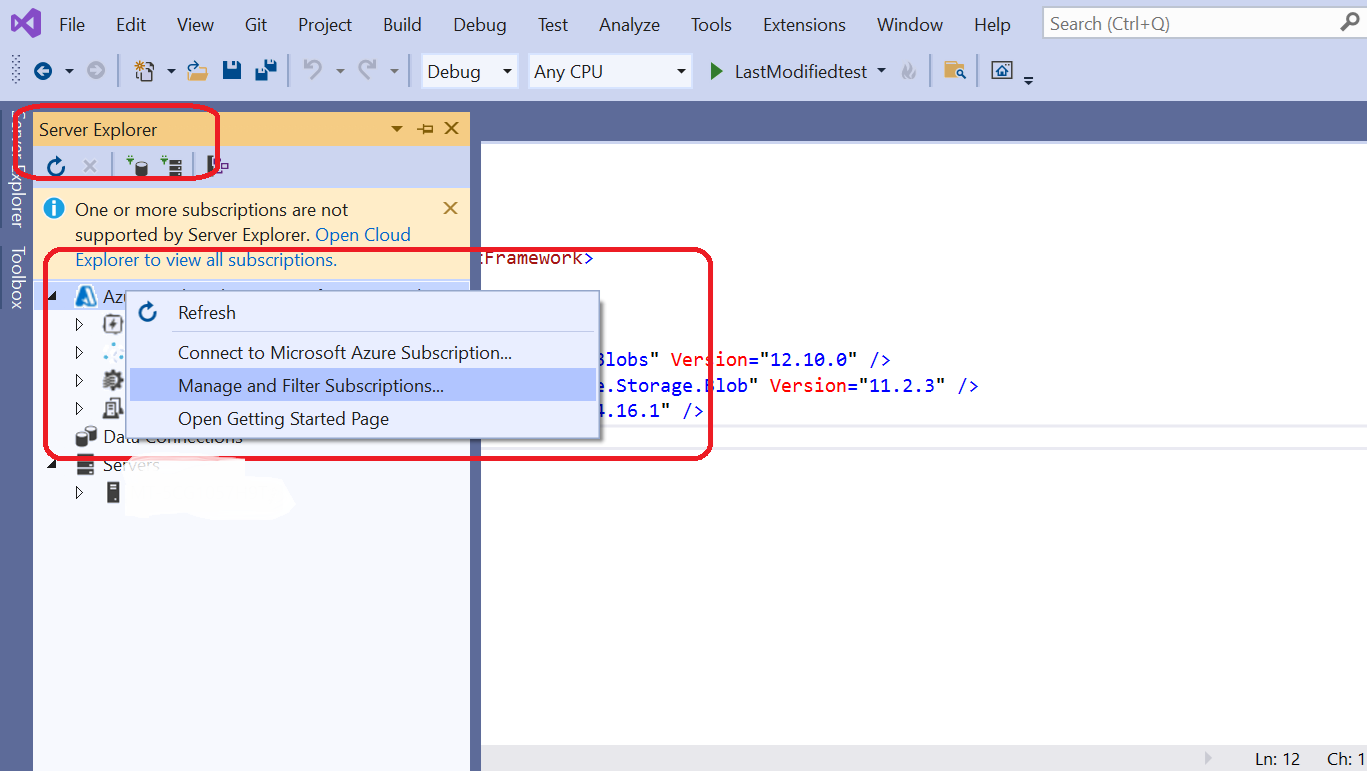Click the magnifier icon in the search box
Viewport: 1367px width, 771px height.
tap(1350, 22)
